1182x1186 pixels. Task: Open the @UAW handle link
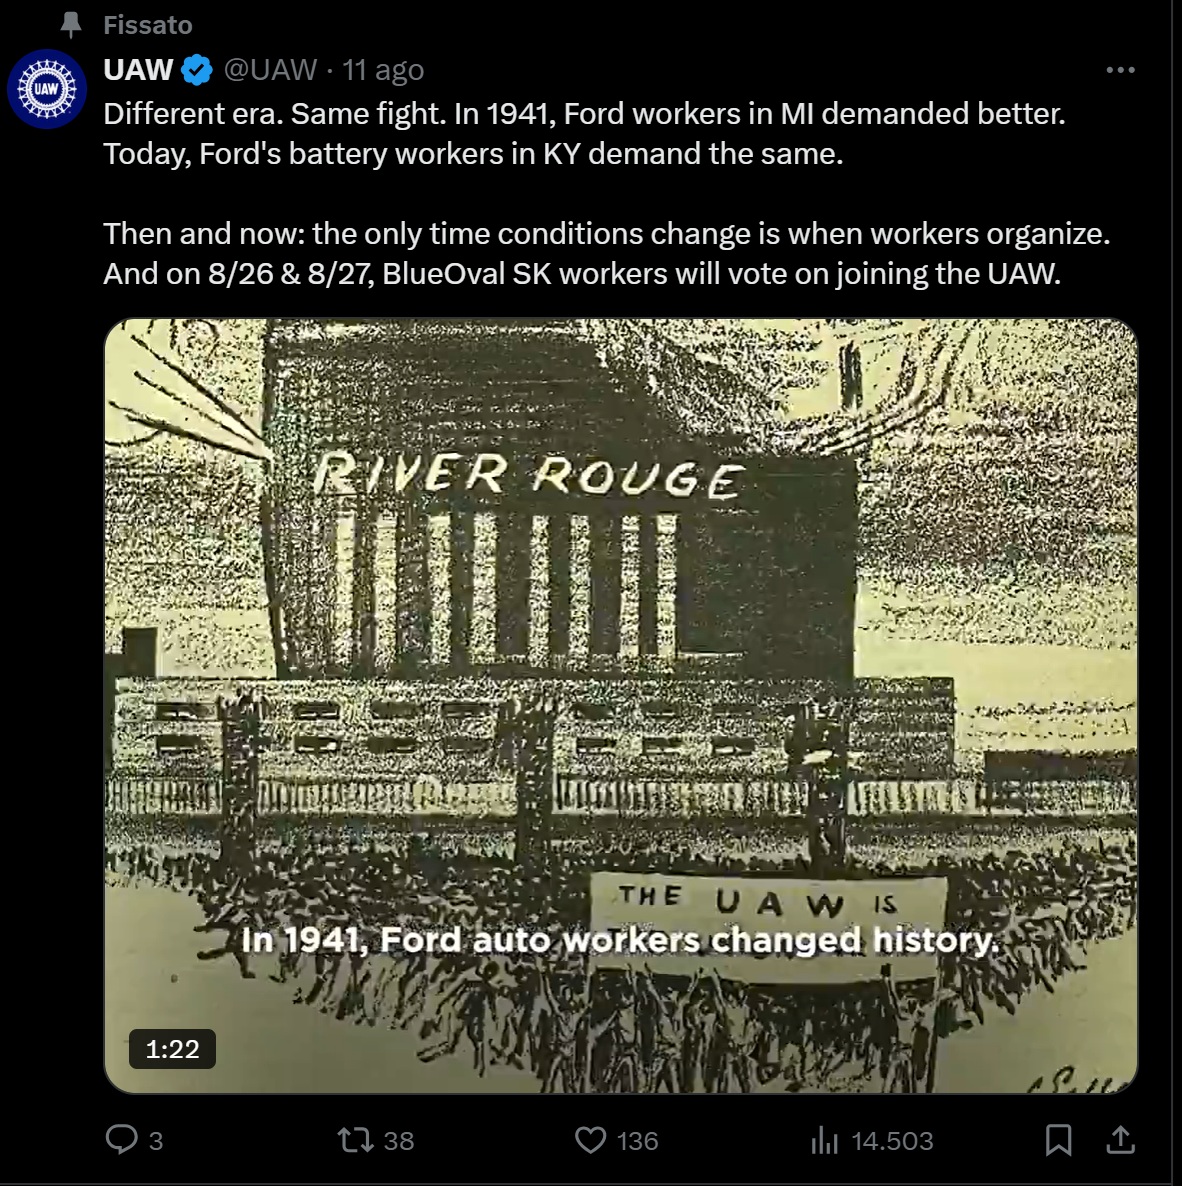pyautogui.click(x=270, y=70)
